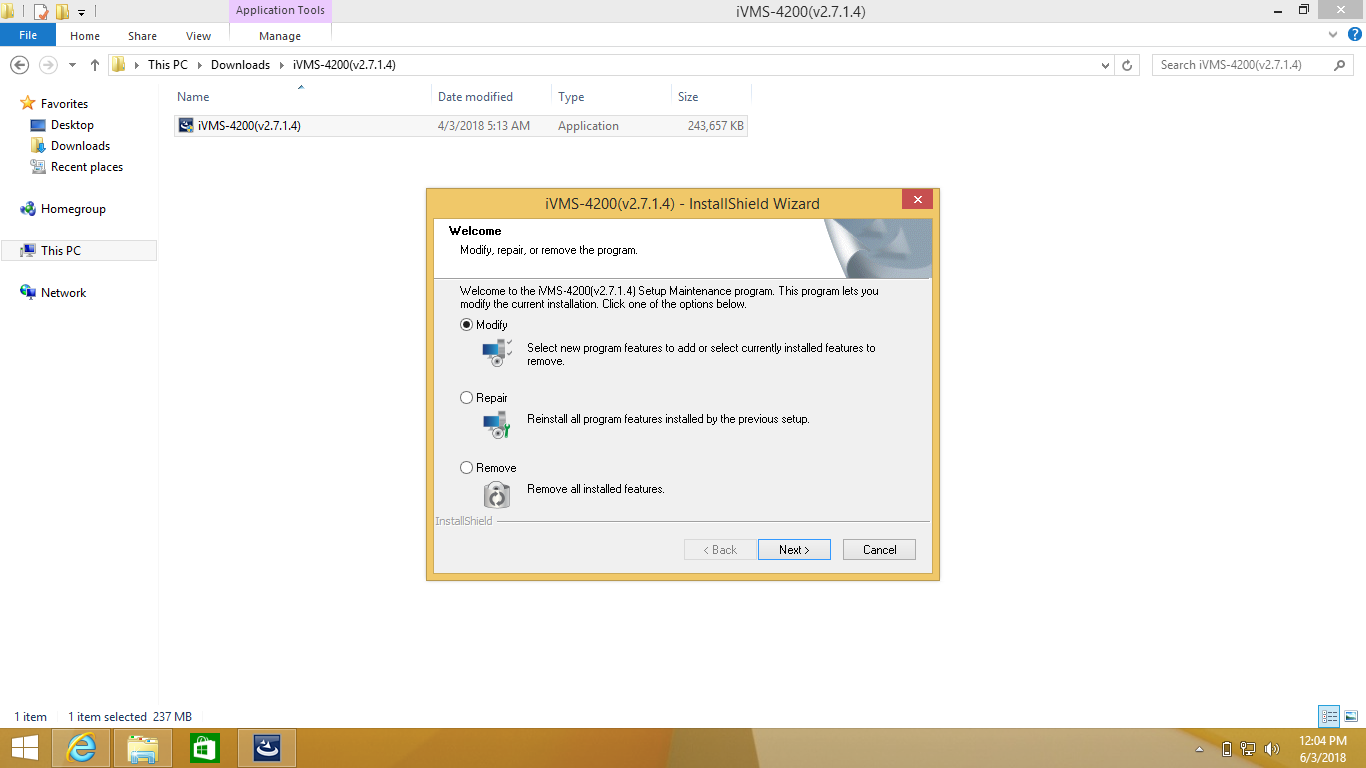Switch to Details view layout

[x=1329, y=716]
